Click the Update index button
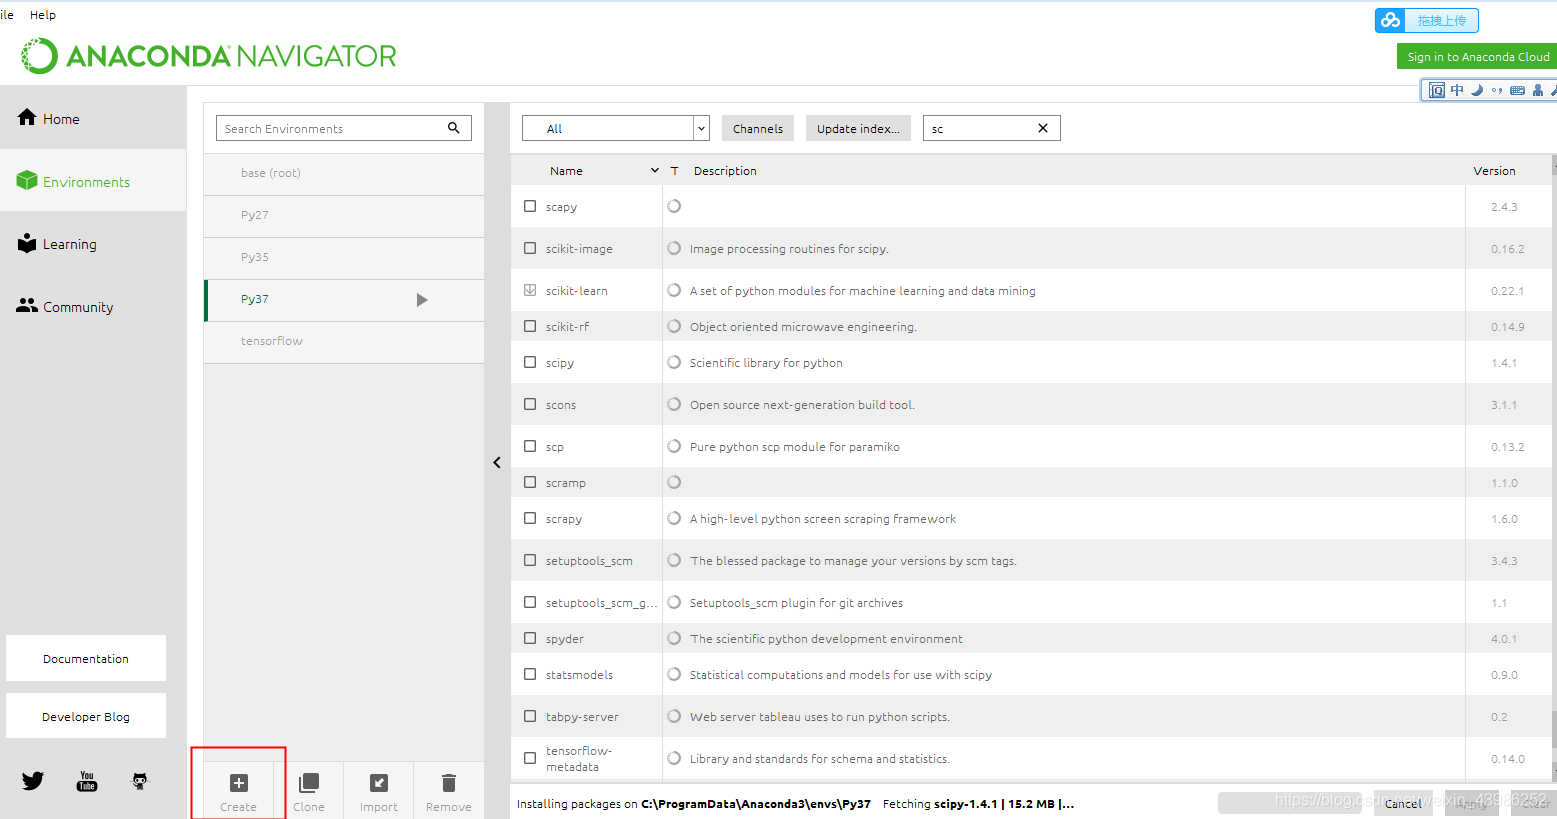Viewport: 1557px width, 819px height. [858, 128]
